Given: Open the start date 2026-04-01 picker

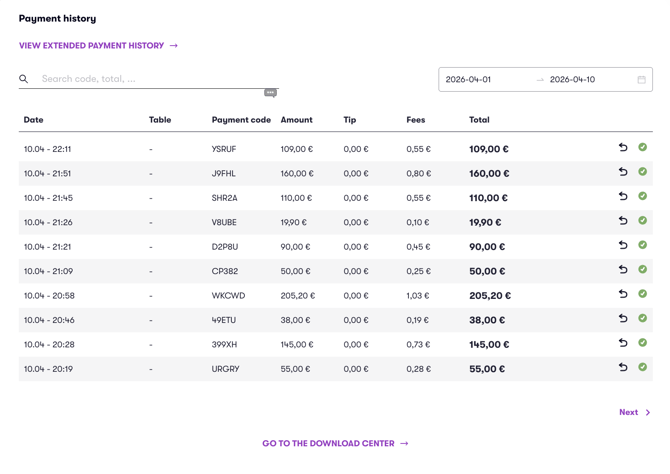Looking at the screenshot, I should click(x=468, y=79).
